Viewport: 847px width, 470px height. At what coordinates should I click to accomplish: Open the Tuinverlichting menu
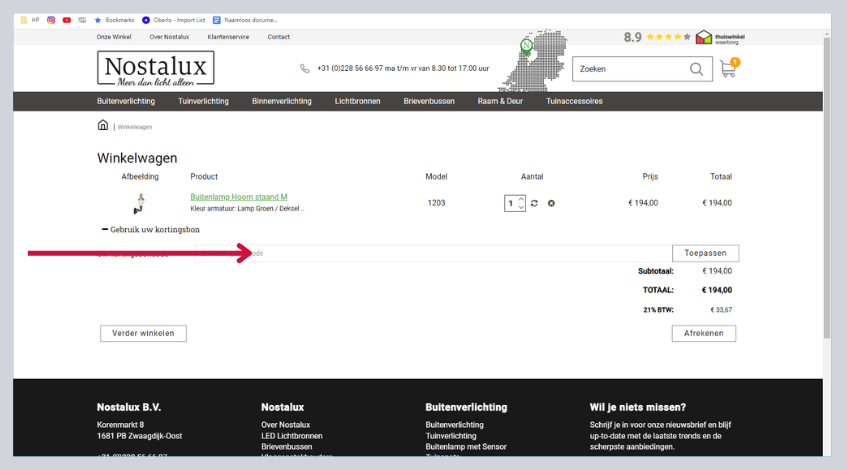pos(203,101)
